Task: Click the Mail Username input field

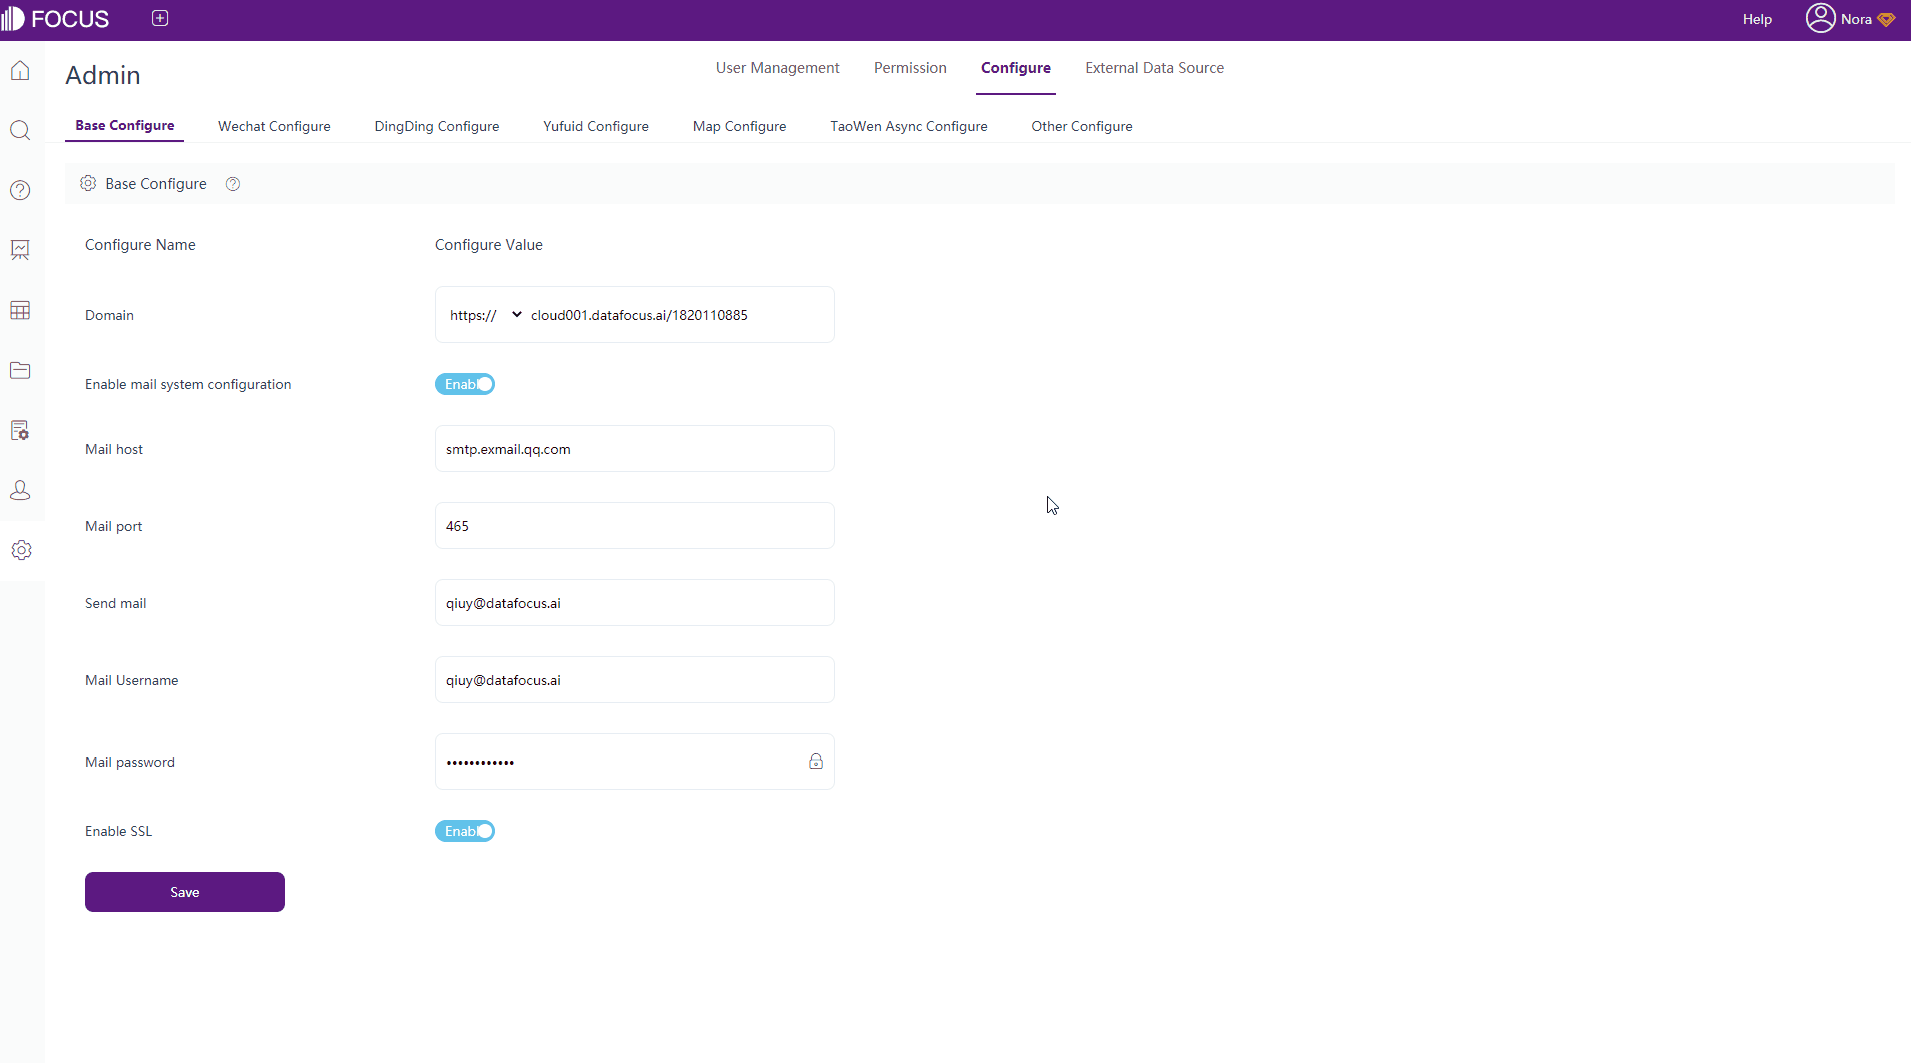Action: coord(635,680)
